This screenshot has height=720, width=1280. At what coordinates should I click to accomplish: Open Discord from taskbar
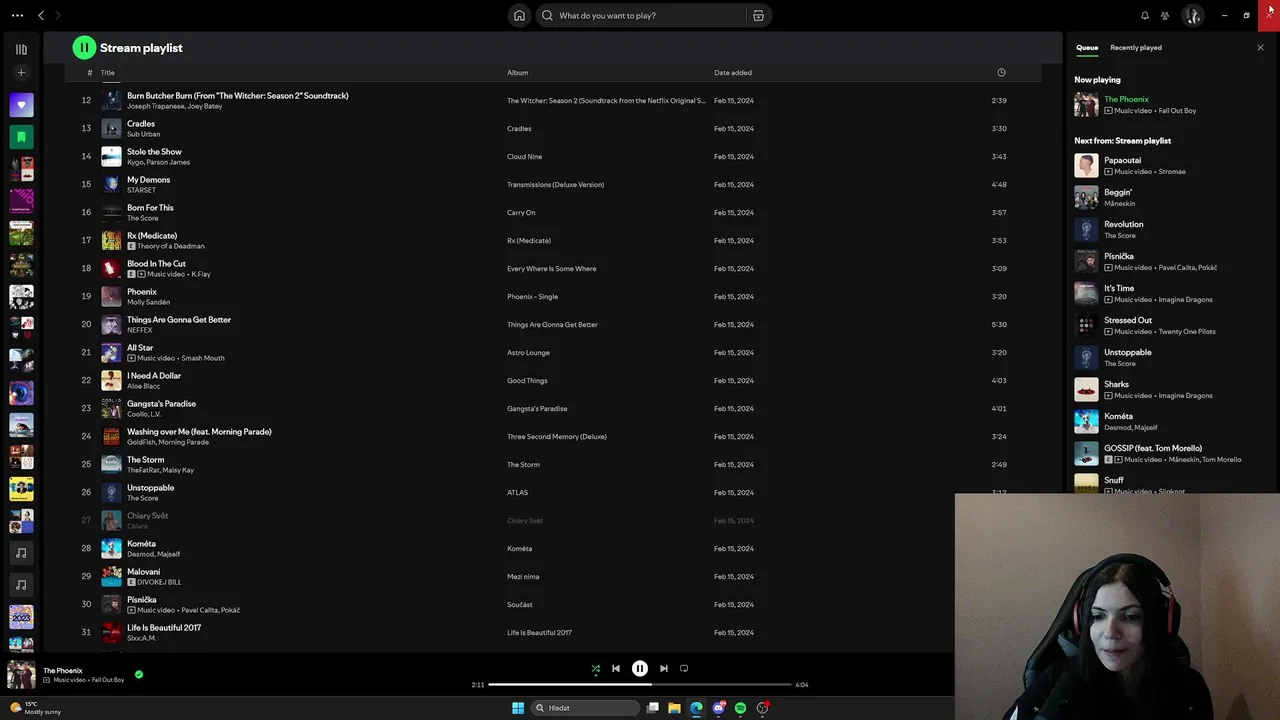coord(719,708)
